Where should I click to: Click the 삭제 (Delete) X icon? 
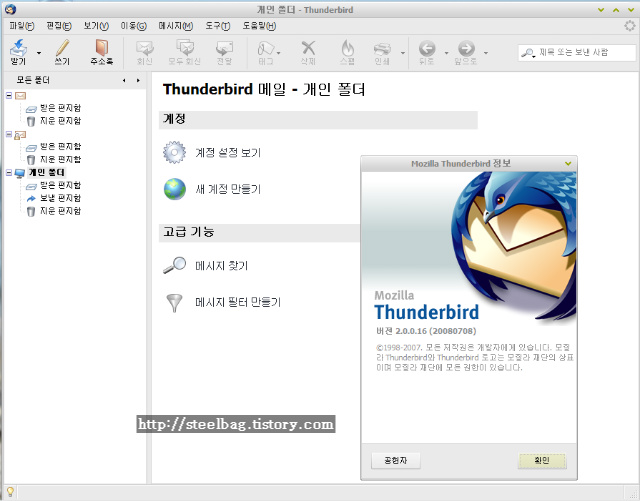click(308, 48)
